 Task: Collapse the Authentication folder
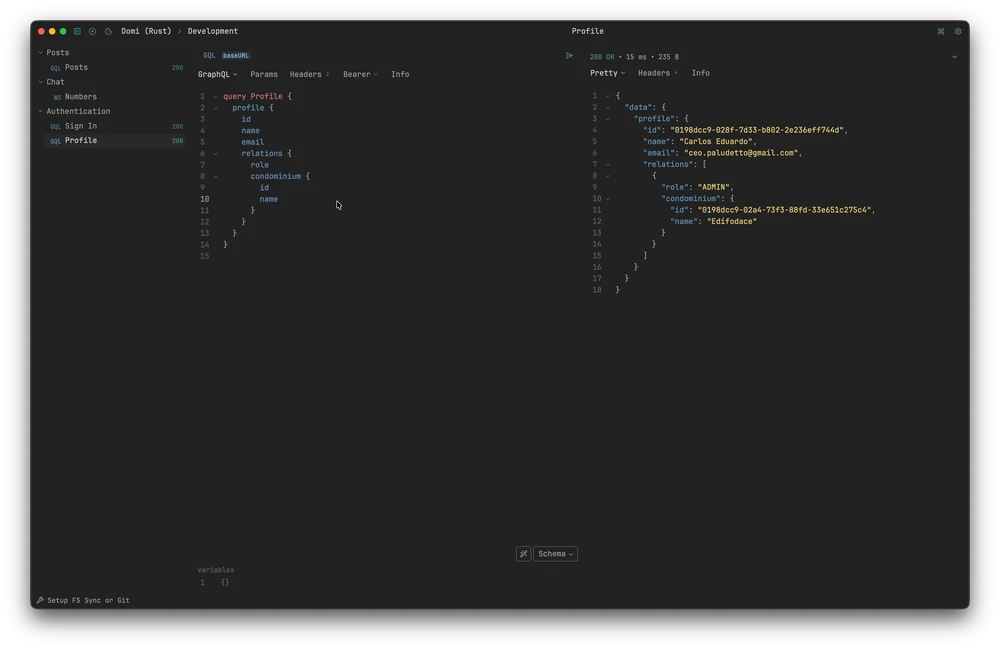click(x=41, y=112)
